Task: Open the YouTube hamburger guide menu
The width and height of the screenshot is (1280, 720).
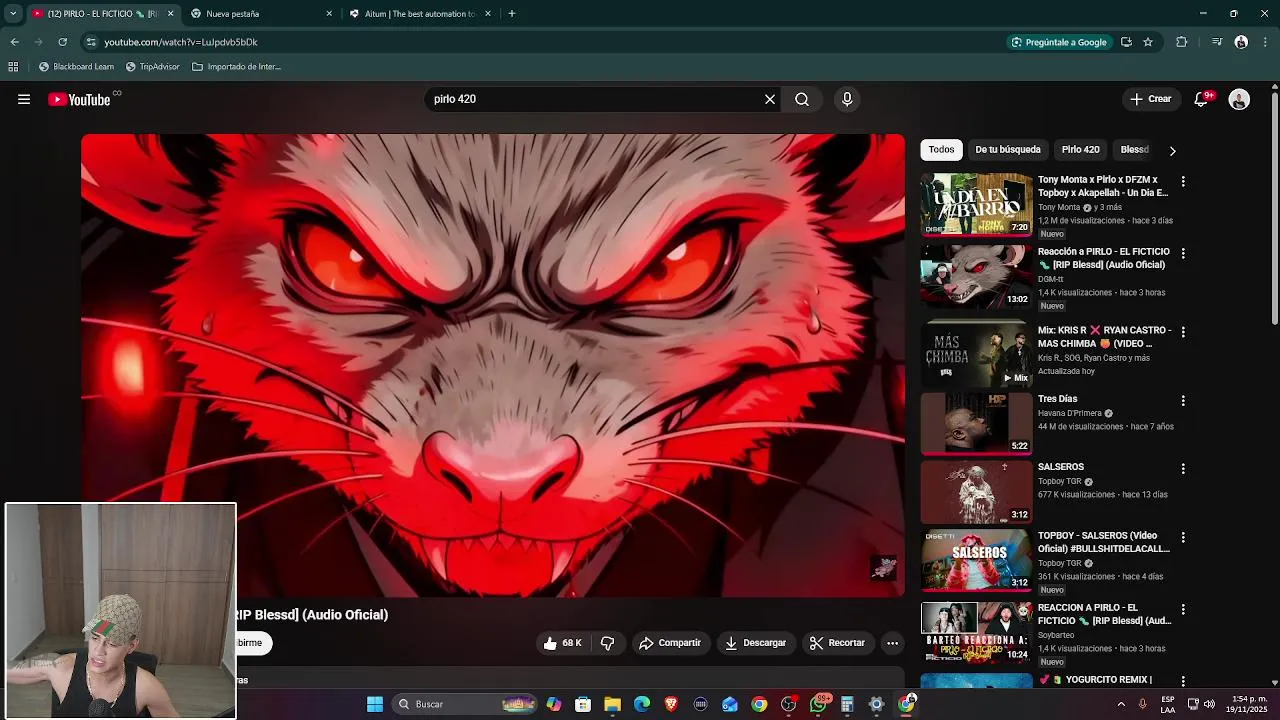Action: (24, 99)
